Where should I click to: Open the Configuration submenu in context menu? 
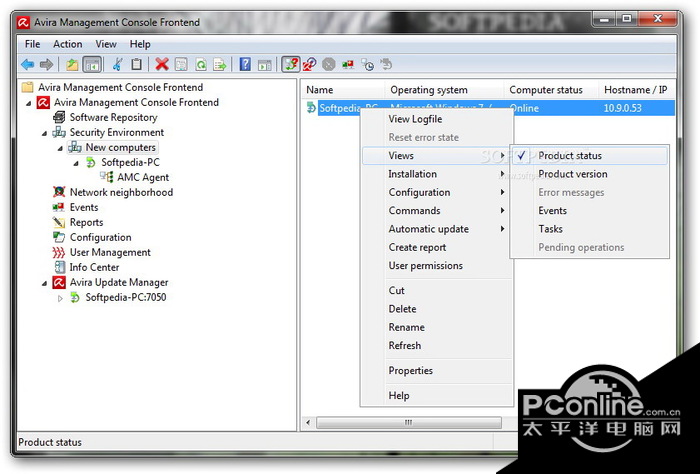437,192
